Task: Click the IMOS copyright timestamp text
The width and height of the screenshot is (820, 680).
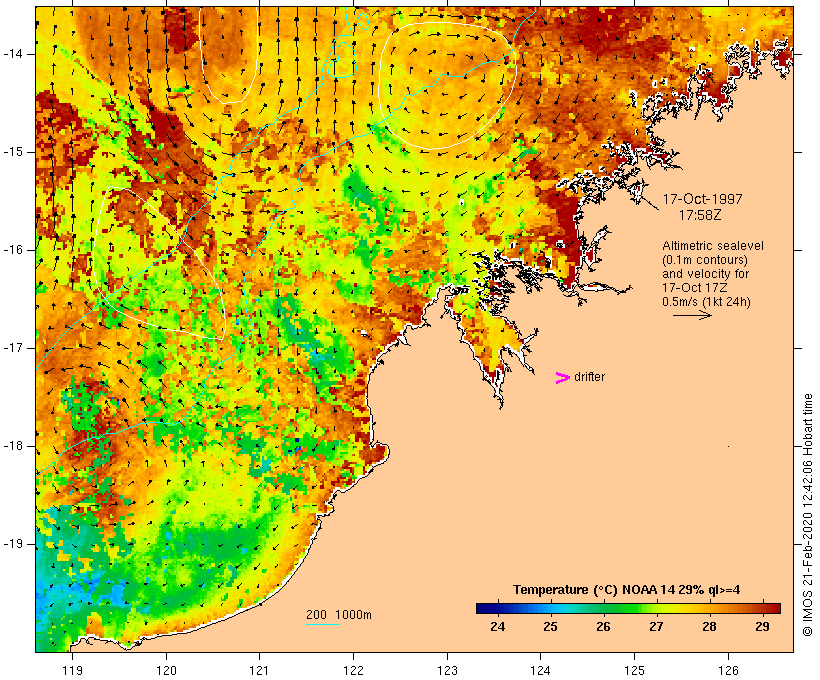Action: click(x=807, y=515)
